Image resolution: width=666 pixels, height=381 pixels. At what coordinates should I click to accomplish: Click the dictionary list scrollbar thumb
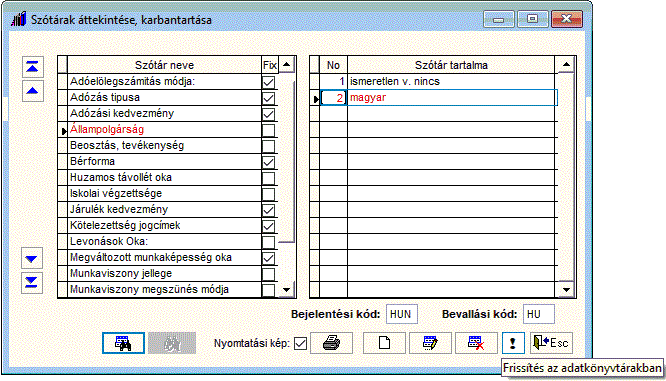click(x=287, y=158)
